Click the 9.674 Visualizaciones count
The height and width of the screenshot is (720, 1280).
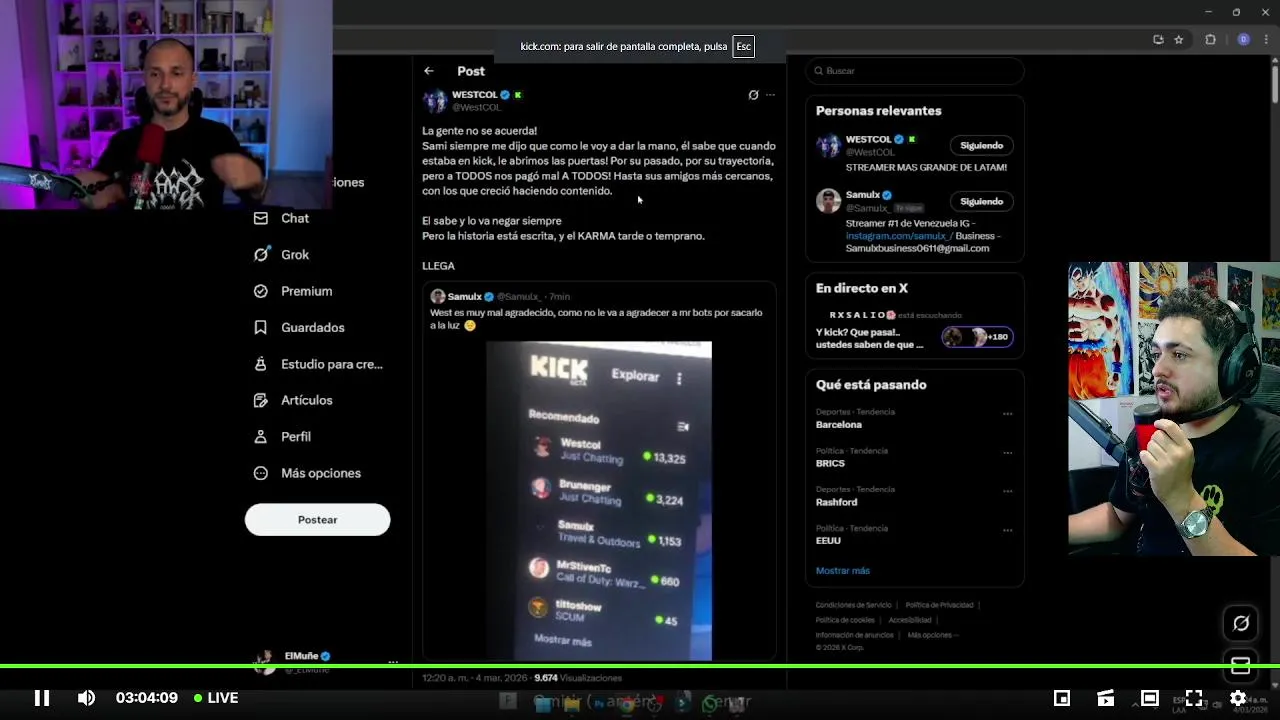(x=578, y=678)
